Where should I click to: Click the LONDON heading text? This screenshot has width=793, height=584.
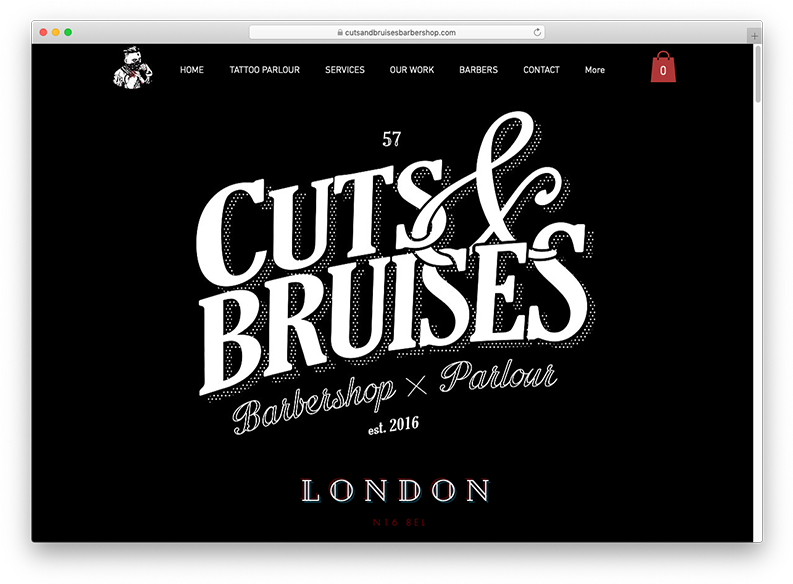point(395,490)
